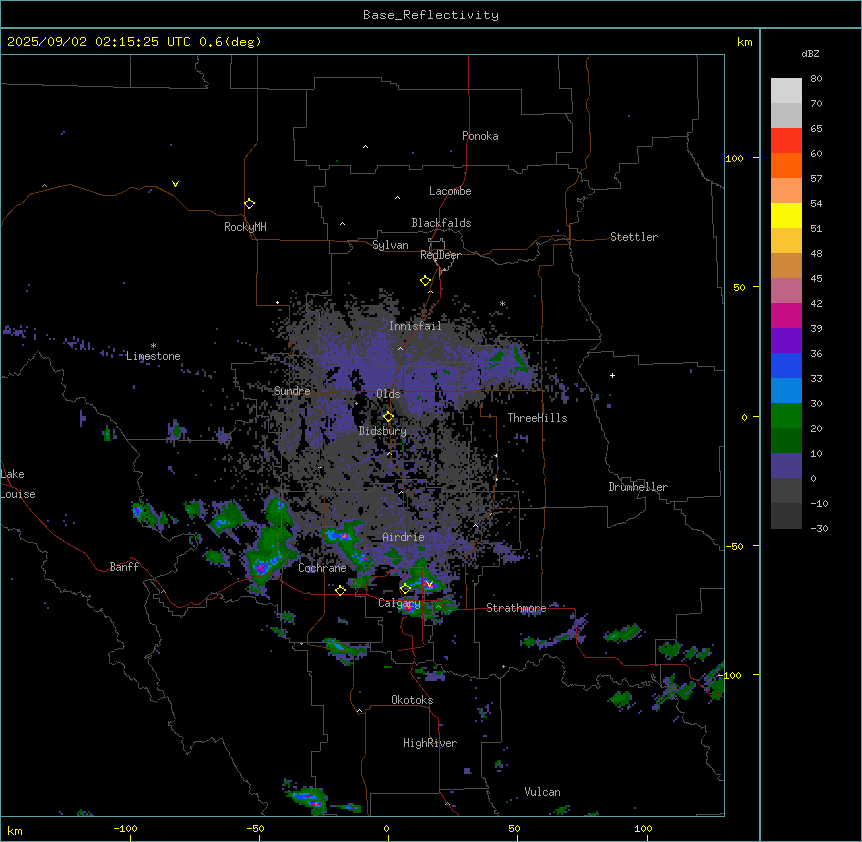Click the yellow diamond marker between Olds and Didsbury
The height and width of the screenshot is (842, 862).
click(x=388, y=417)
